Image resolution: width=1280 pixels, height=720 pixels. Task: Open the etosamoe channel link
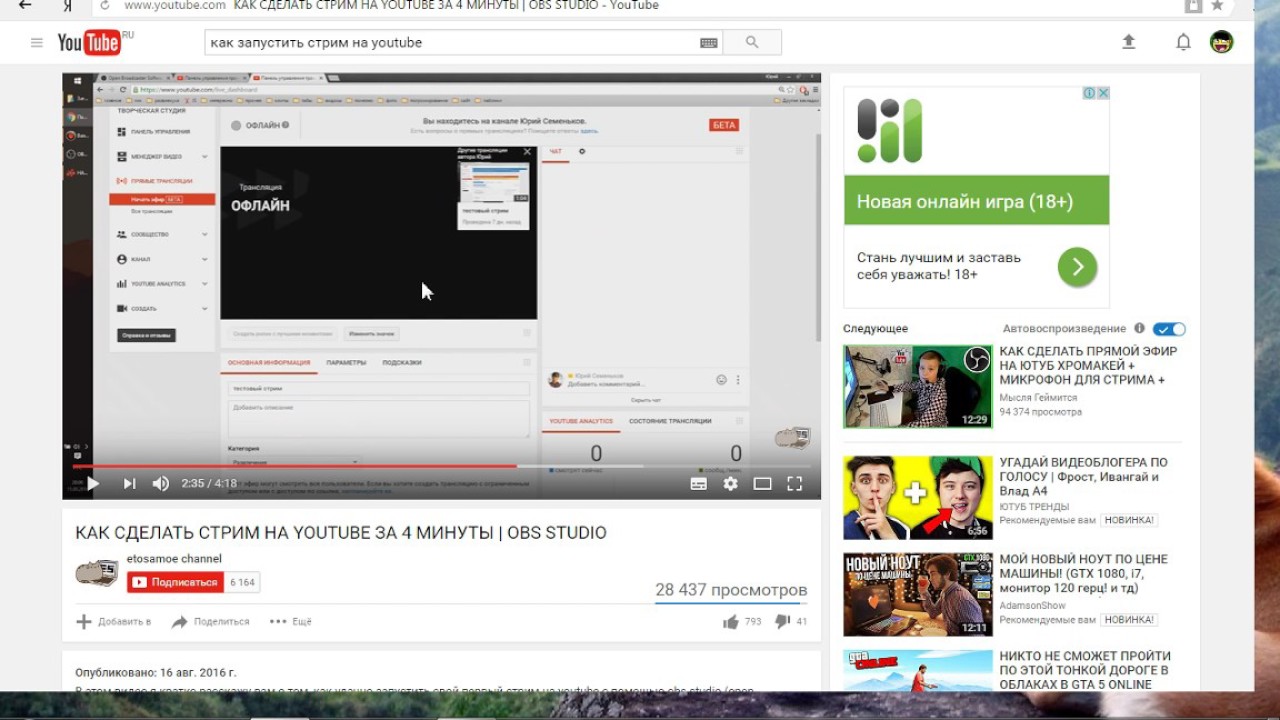(174, 559)
